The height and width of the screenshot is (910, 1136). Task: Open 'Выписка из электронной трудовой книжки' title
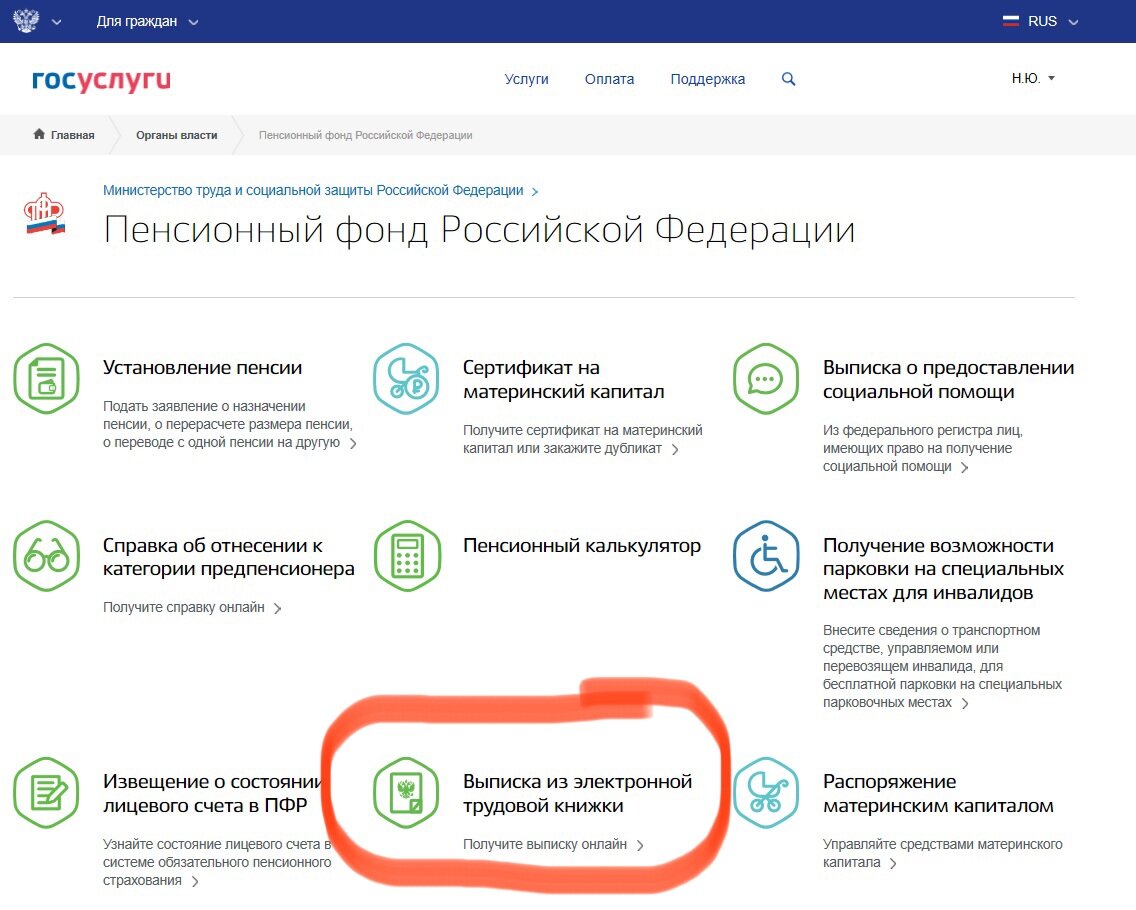[x=577, y=793]
